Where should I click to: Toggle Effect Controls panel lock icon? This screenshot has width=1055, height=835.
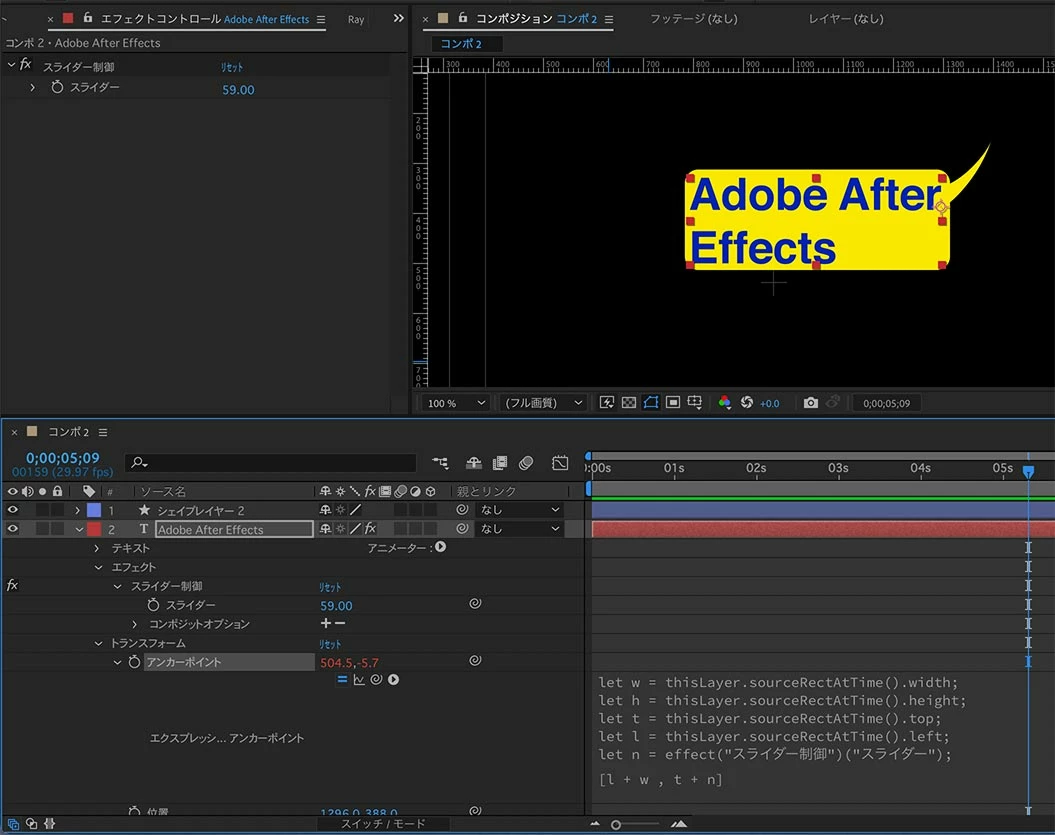tap(87, 18)
